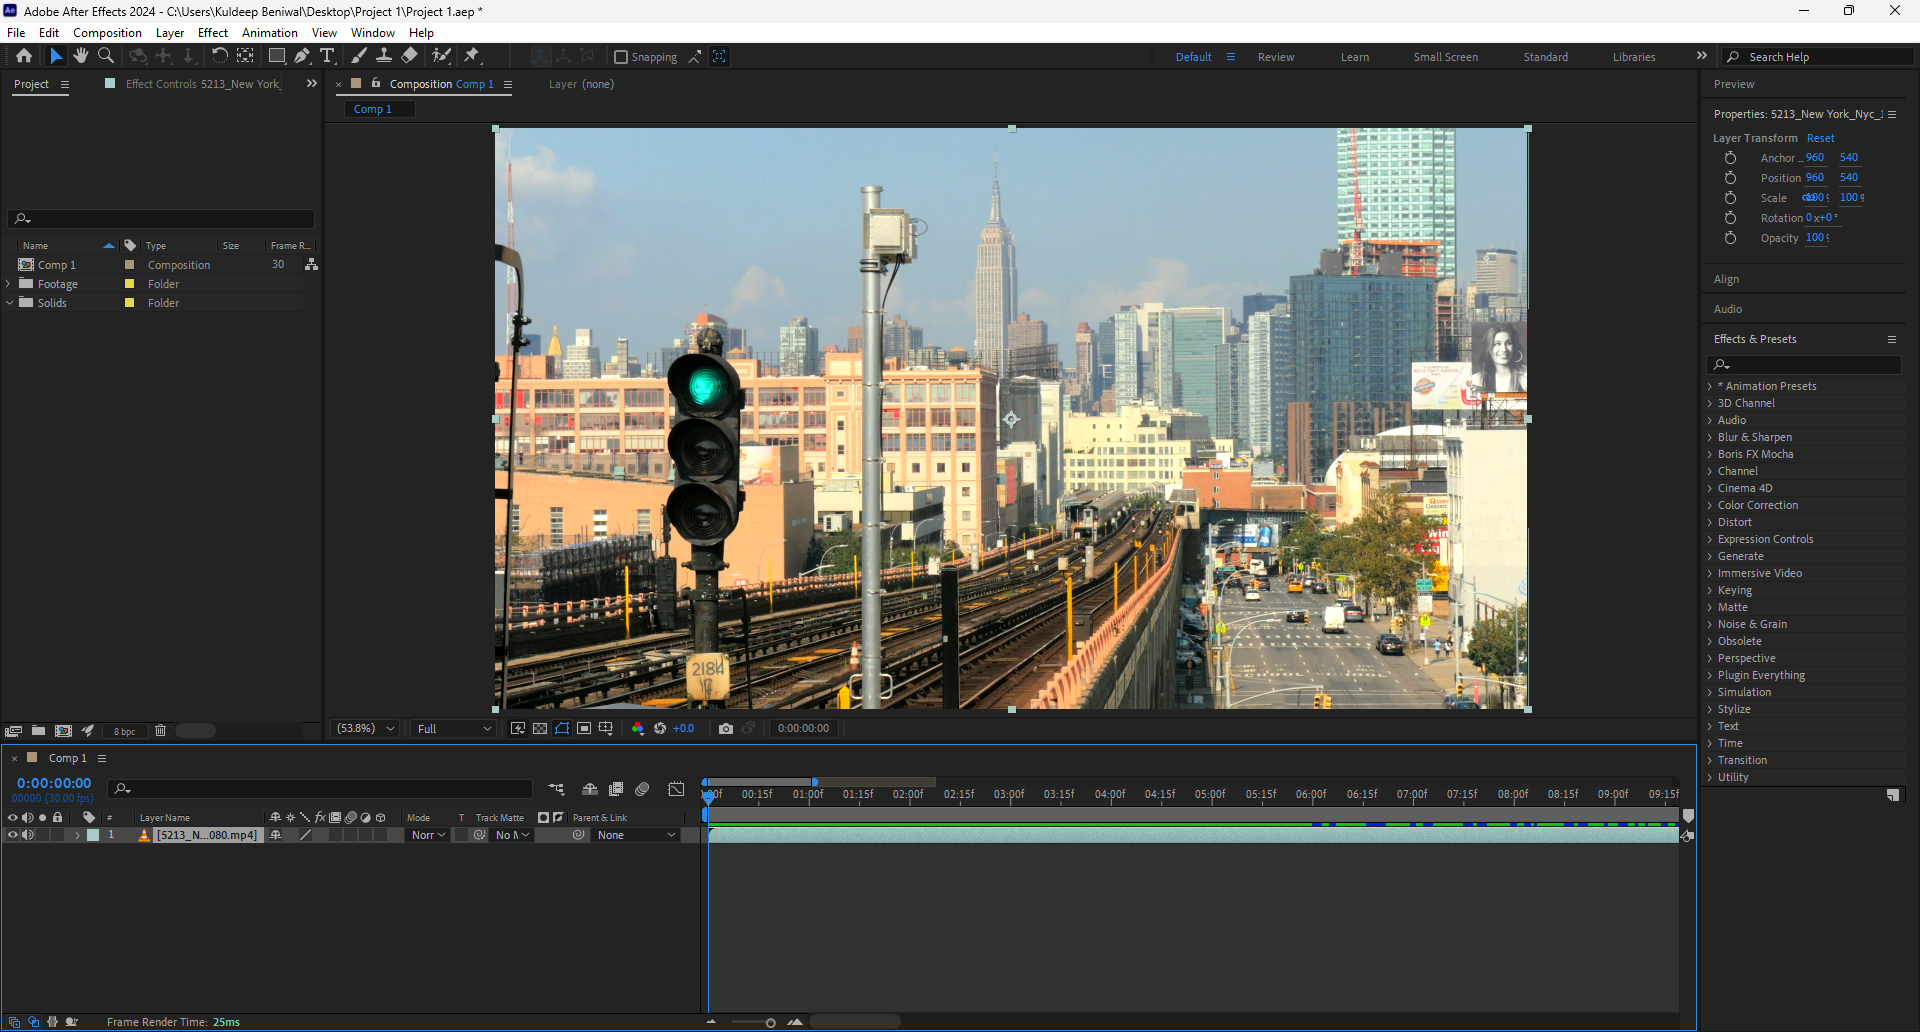Open the Composition menu
This screenshot has height=1032, width=1920.
(x=107, y=33)
